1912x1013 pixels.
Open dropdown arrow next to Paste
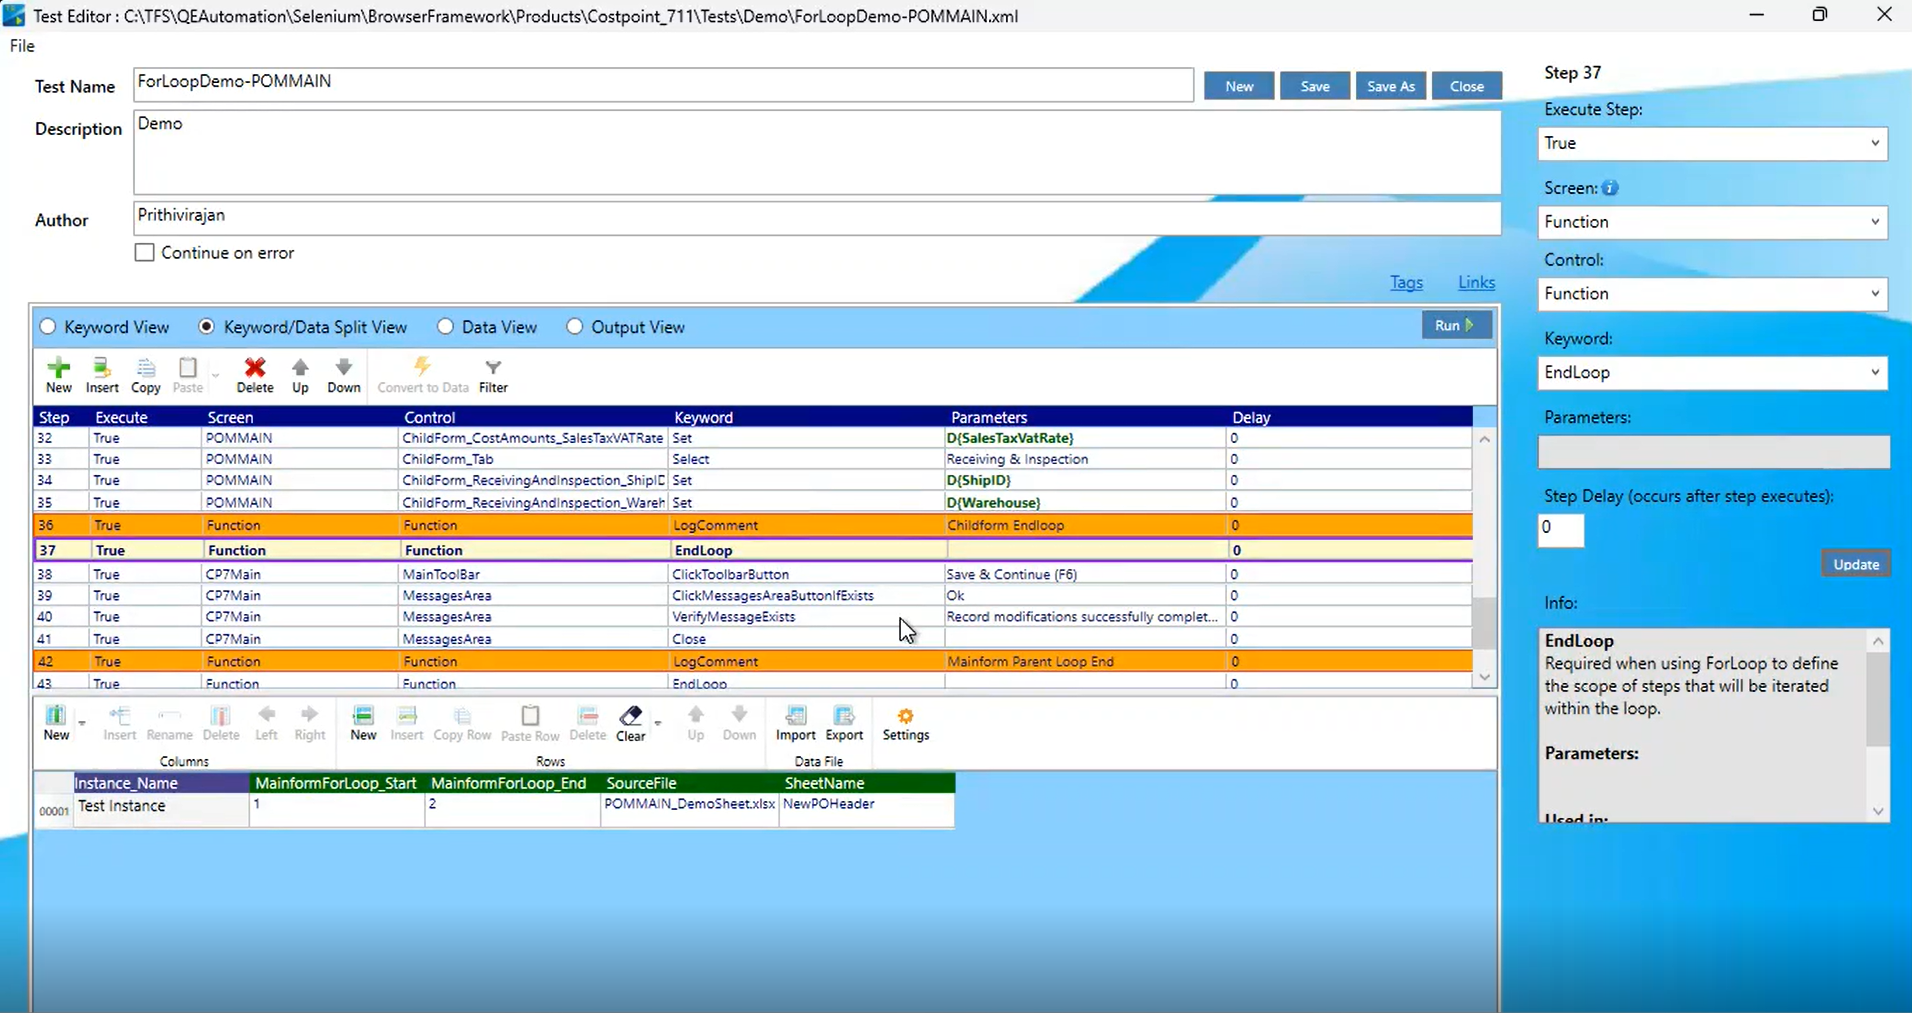(215, 376)
